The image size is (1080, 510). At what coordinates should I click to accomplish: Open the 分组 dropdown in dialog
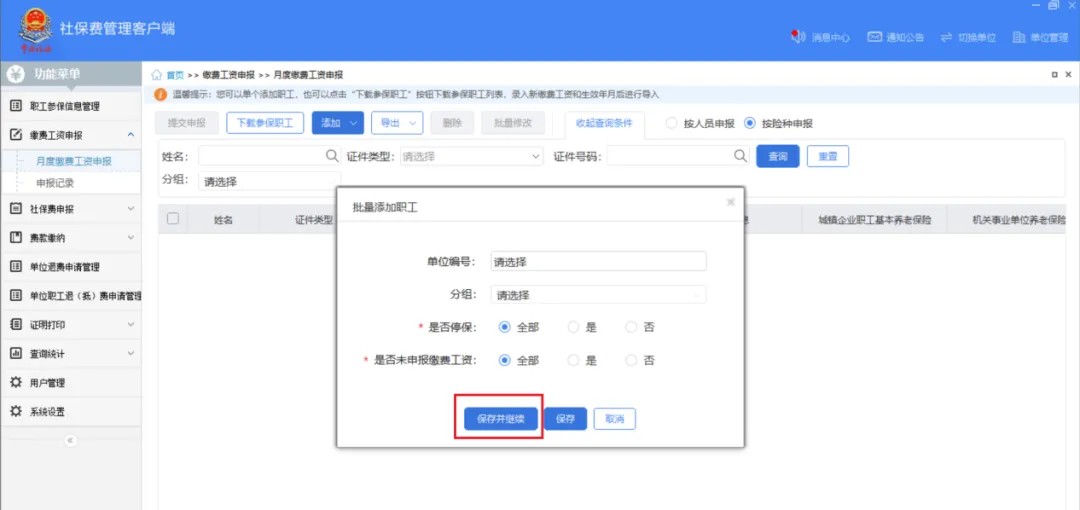[x=598, y=295]
